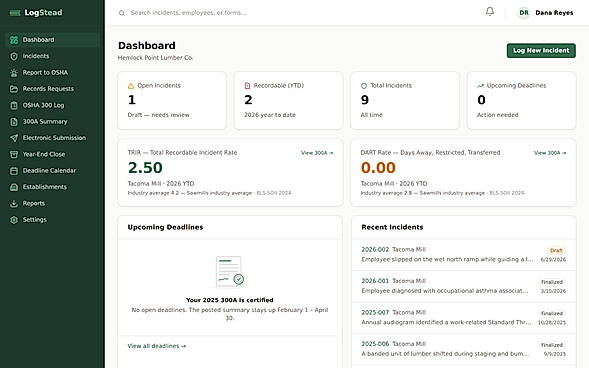
Task: Click the Deadline Calendar icon
Action: coord(14,171)
